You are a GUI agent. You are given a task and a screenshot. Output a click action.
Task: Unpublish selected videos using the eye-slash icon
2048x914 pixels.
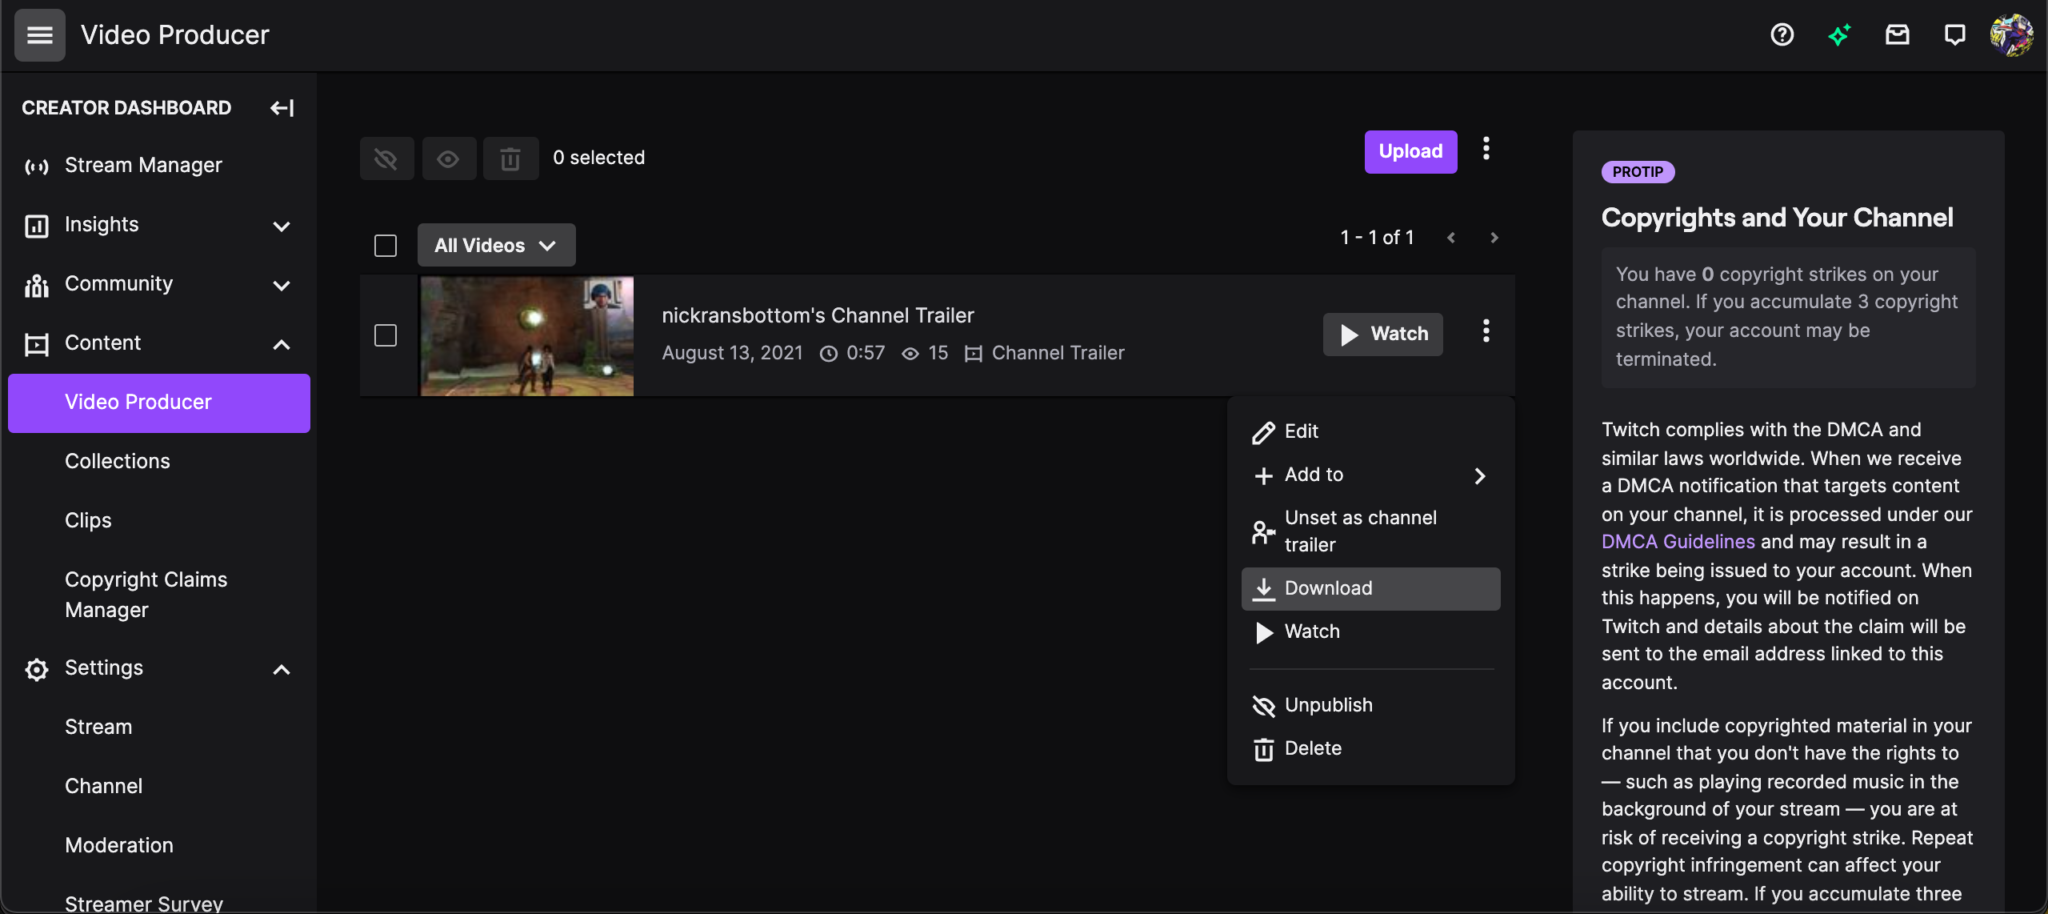point(386,158)
